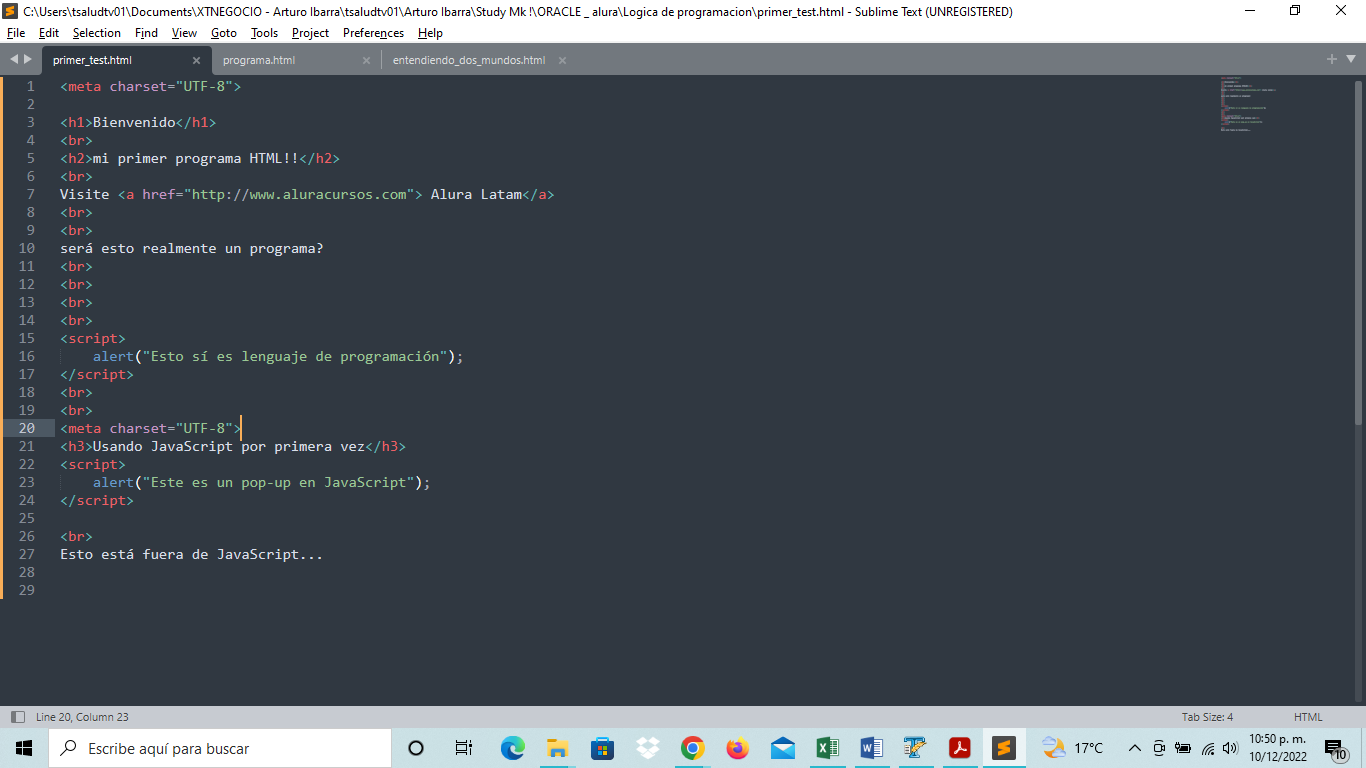Viewport: 1366px width, 768px height.
Task: Open the Tools menu
Action: point(264,33)
